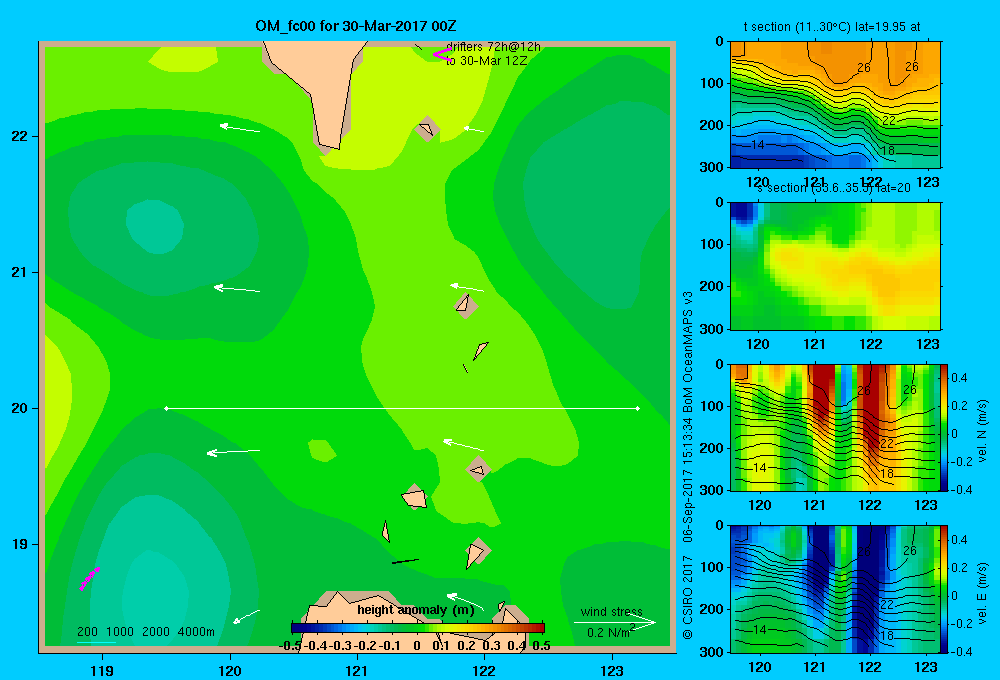Click the small island just south of latitude 21
The height and width of the screenshot is (680, 1000).
point(466,304)
